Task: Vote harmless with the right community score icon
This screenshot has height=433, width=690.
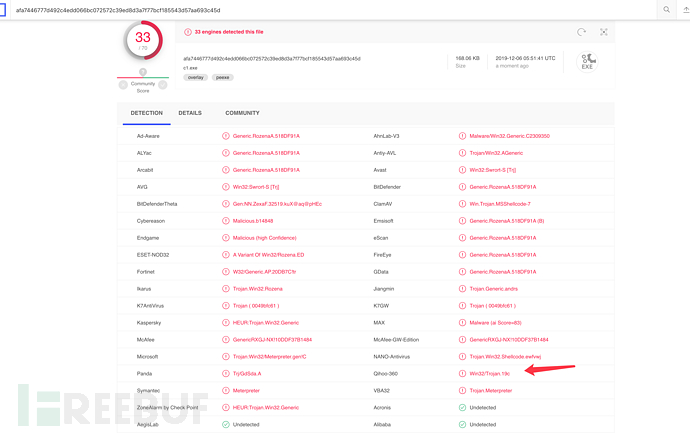Action: (x=163, y=84)
